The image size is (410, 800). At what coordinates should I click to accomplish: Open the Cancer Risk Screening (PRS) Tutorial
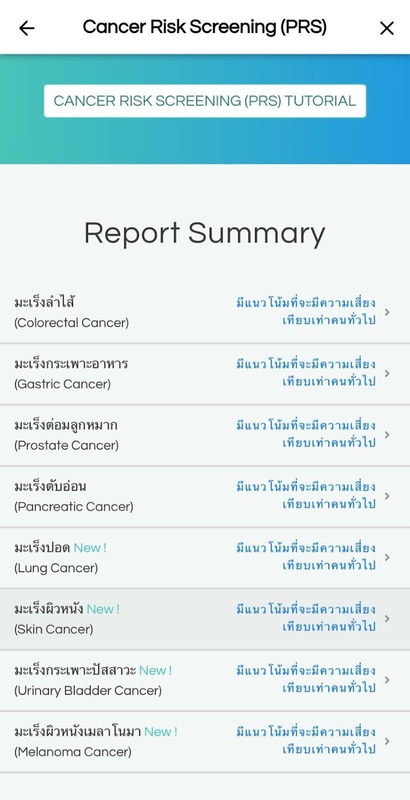pyautogui.click(x=204, y=101)
